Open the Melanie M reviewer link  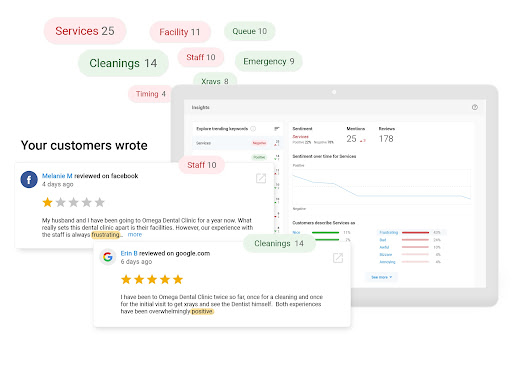pyautogui.click(x=57, y=176)
